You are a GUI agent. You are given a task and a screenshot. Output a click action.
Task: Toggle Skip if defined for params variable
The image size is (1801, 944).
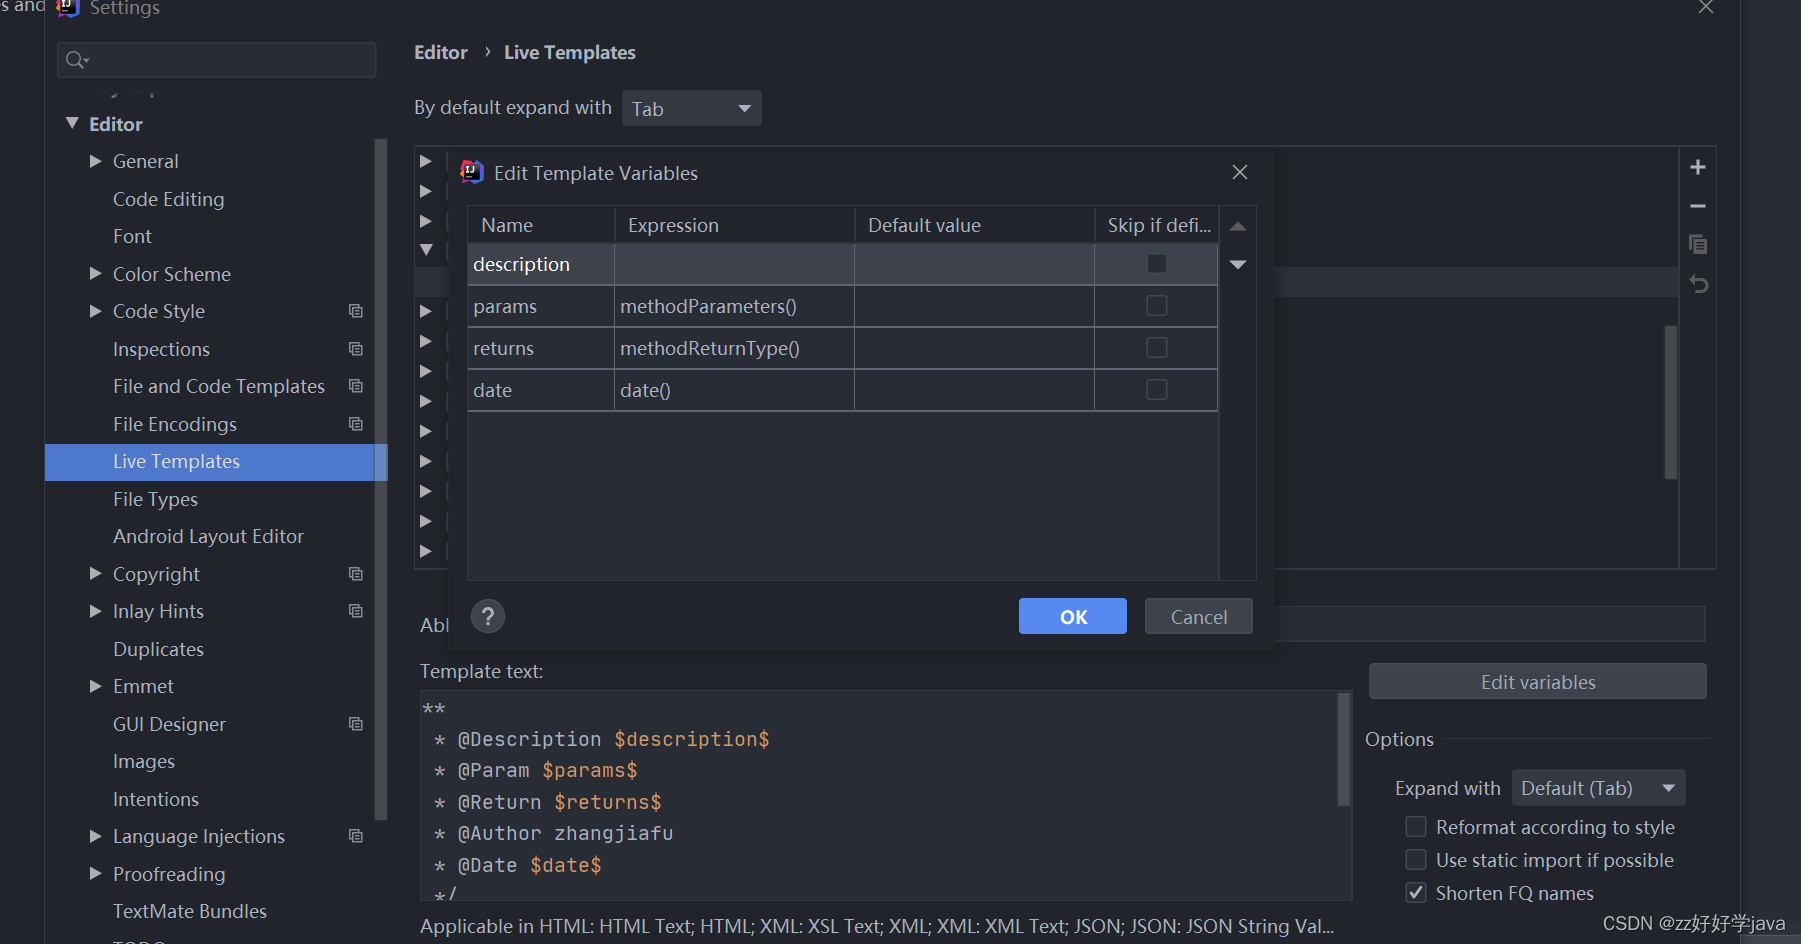pos(1156,305)
